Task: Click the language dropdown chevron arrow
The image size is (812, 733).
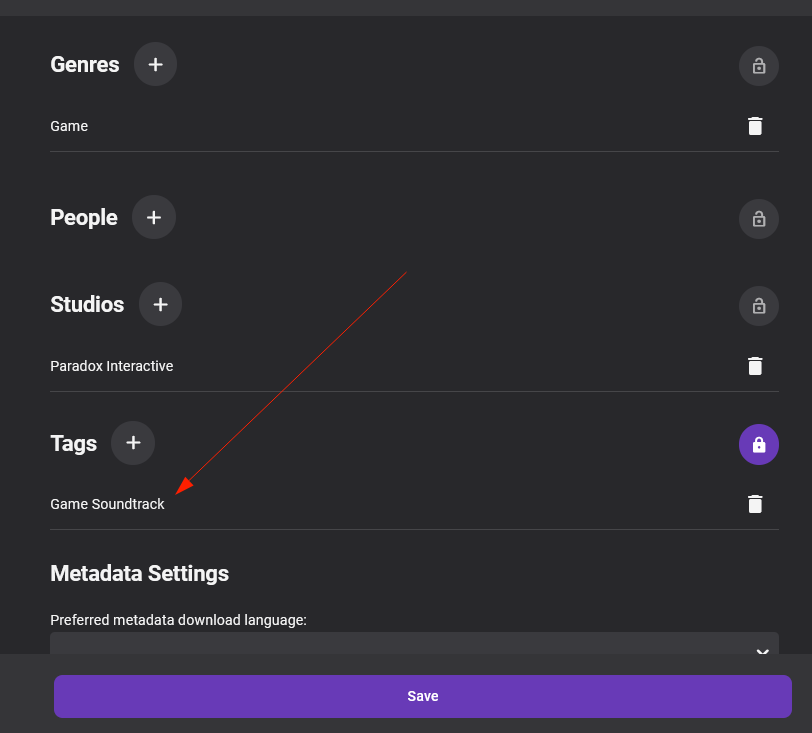Action: (x=762, y=651)
